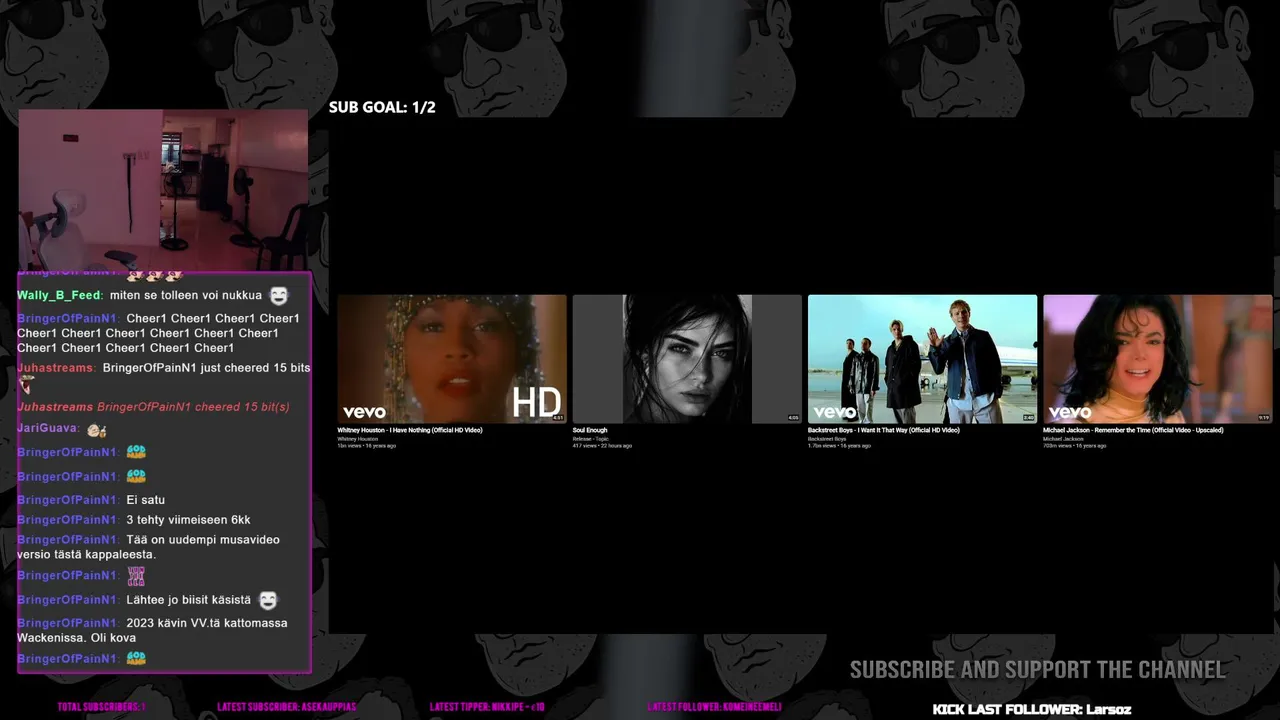This screenshot has width=1280, height=720.
Task: Click the emote in JariGuava's chat message
Action: click(x=96, y=429)
